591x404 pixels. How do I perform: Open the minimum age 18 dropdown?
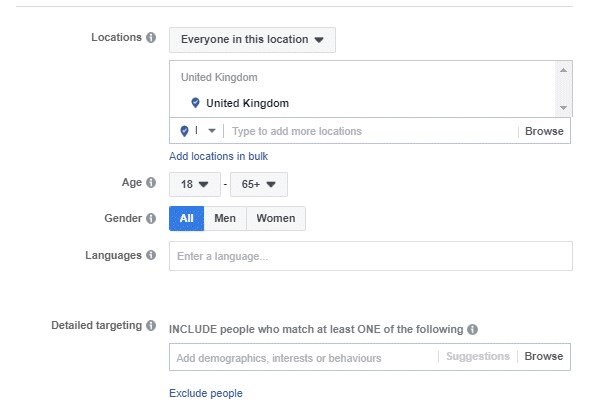tap(194, 184)
